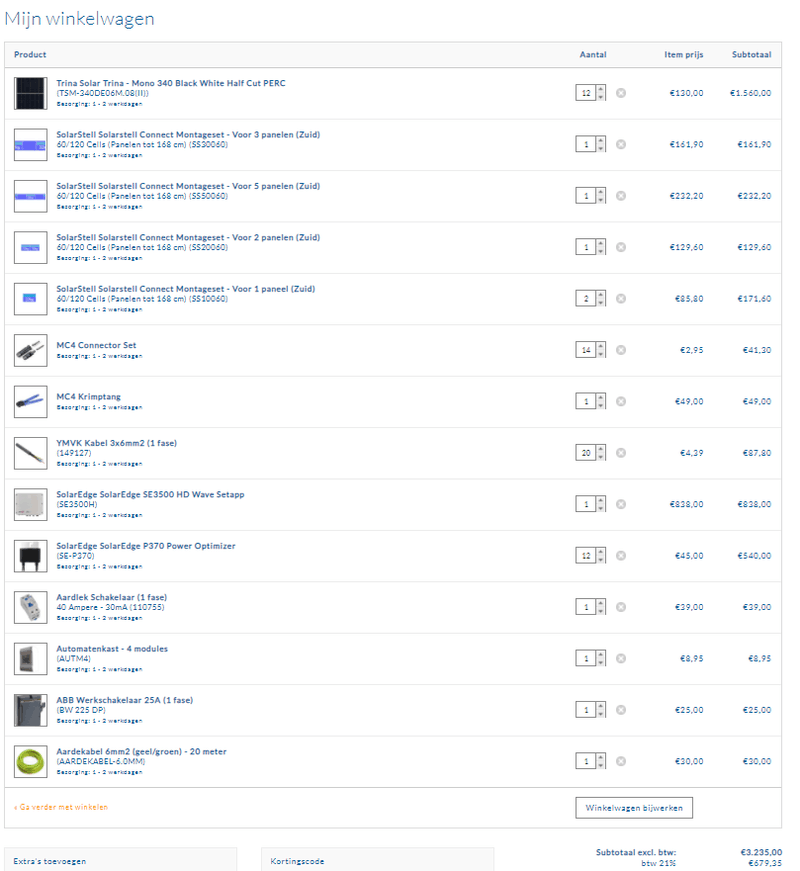Remove the SolarEdge P370 Power Optimizer

(621, 555)
